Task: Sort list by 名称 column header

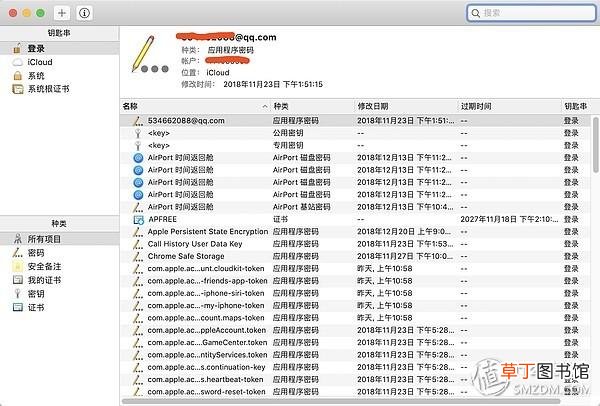Action: (195, 106)
